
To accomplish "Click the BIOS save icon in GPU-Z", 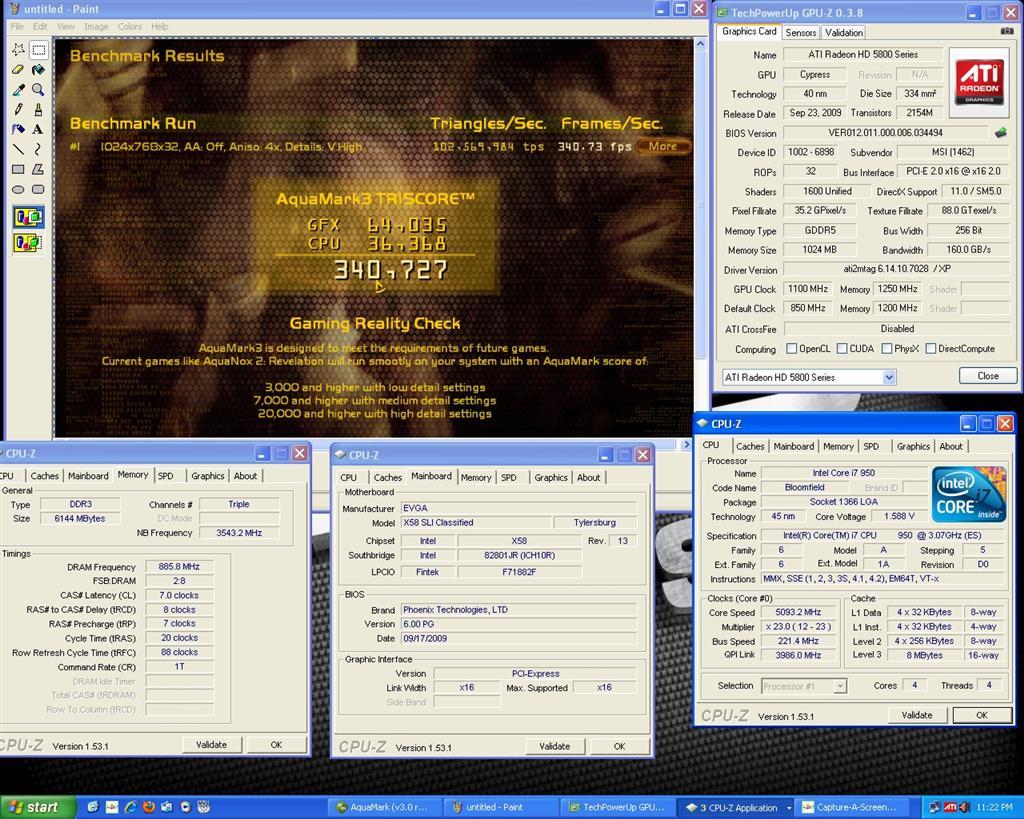I will click(x=1000, y=133).
